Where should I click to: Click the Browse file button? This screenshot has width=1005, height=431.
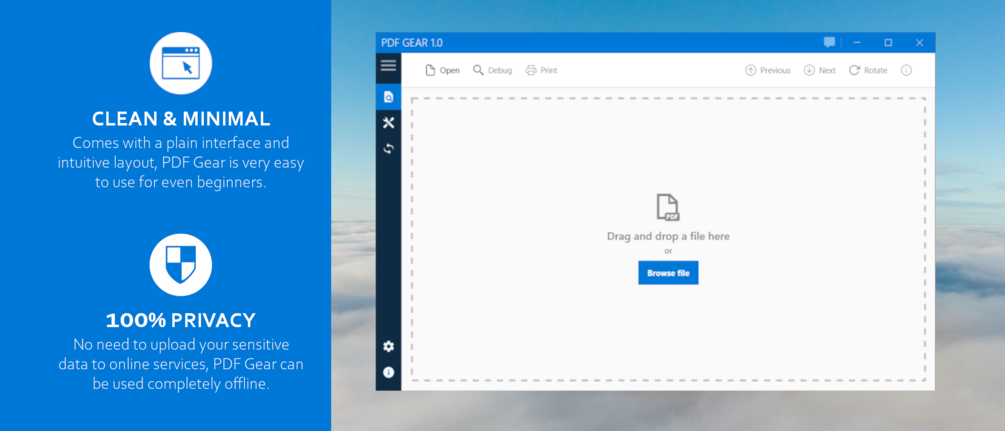(x=669, y=273)
